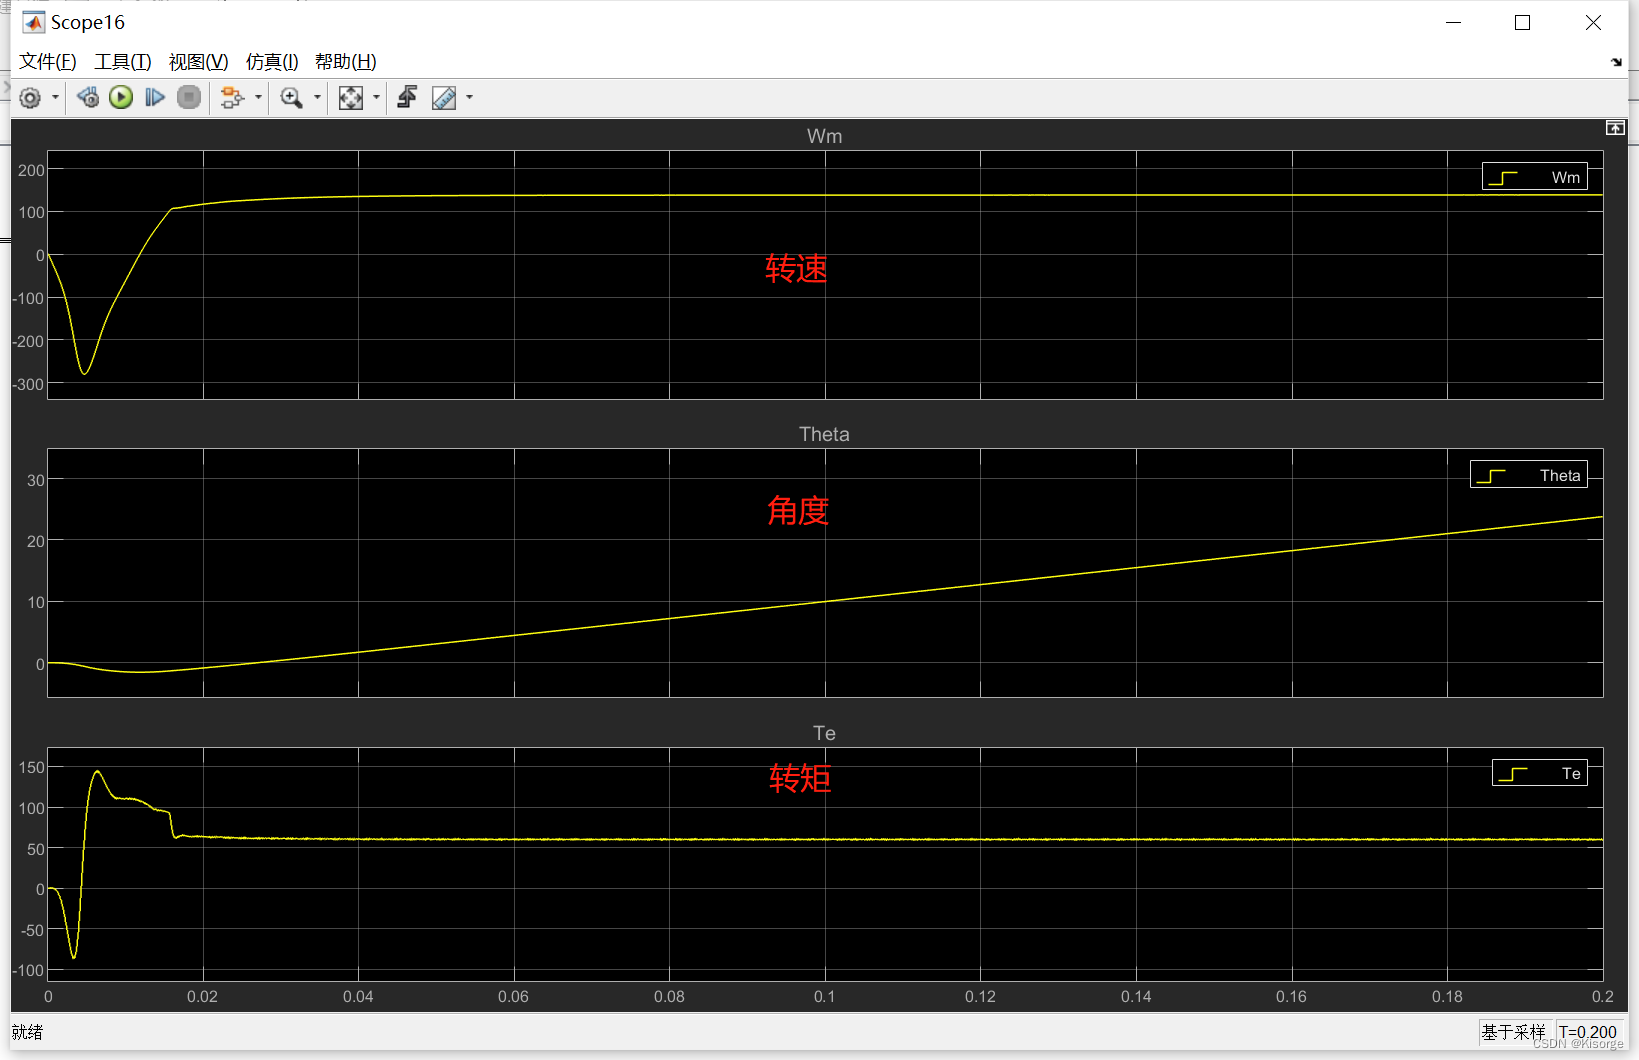The height and width of the screenshot is (1060, 1639).
Task: Click the scale axes limits icon
Action: click(x=350, y=98)
